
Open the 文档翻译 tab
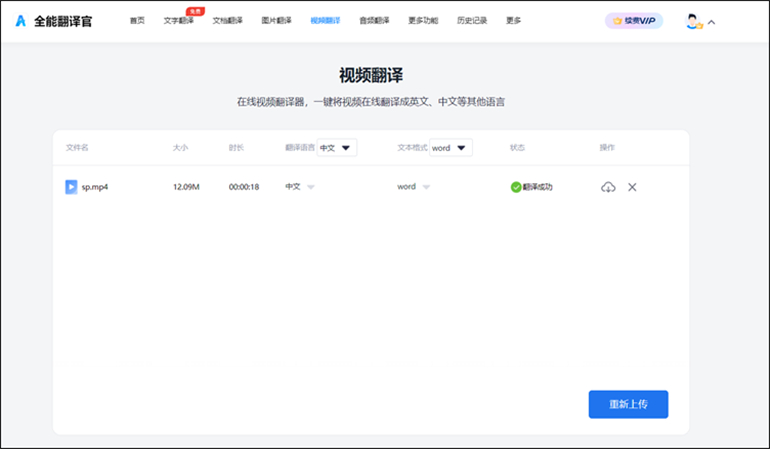pos(228,21)
